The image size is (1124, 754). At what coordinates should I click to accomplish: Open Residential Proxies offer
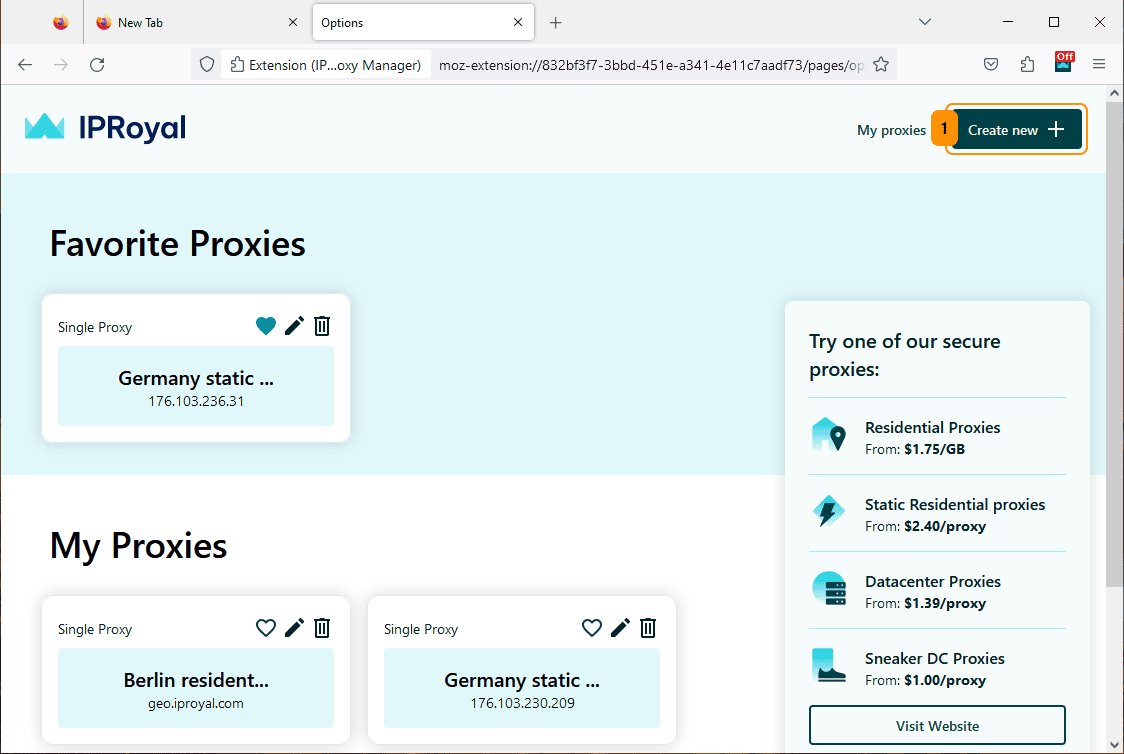pos(938,437)
